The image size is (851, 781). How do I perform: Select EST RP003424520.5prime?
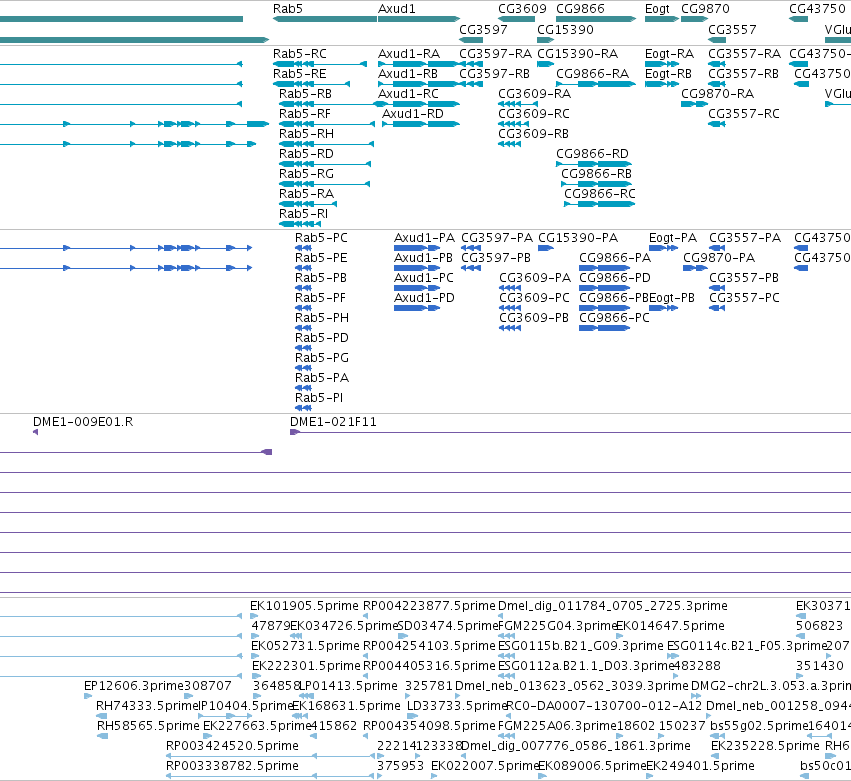tap(232, 746)
